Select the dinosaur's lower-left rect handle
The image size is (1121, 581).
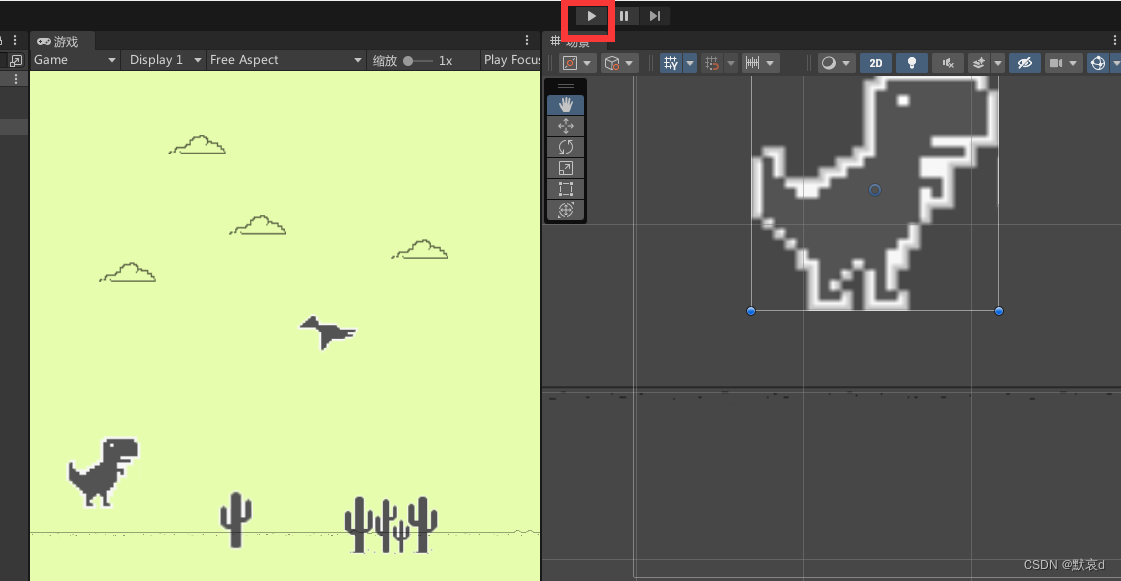tap(751, 311)
